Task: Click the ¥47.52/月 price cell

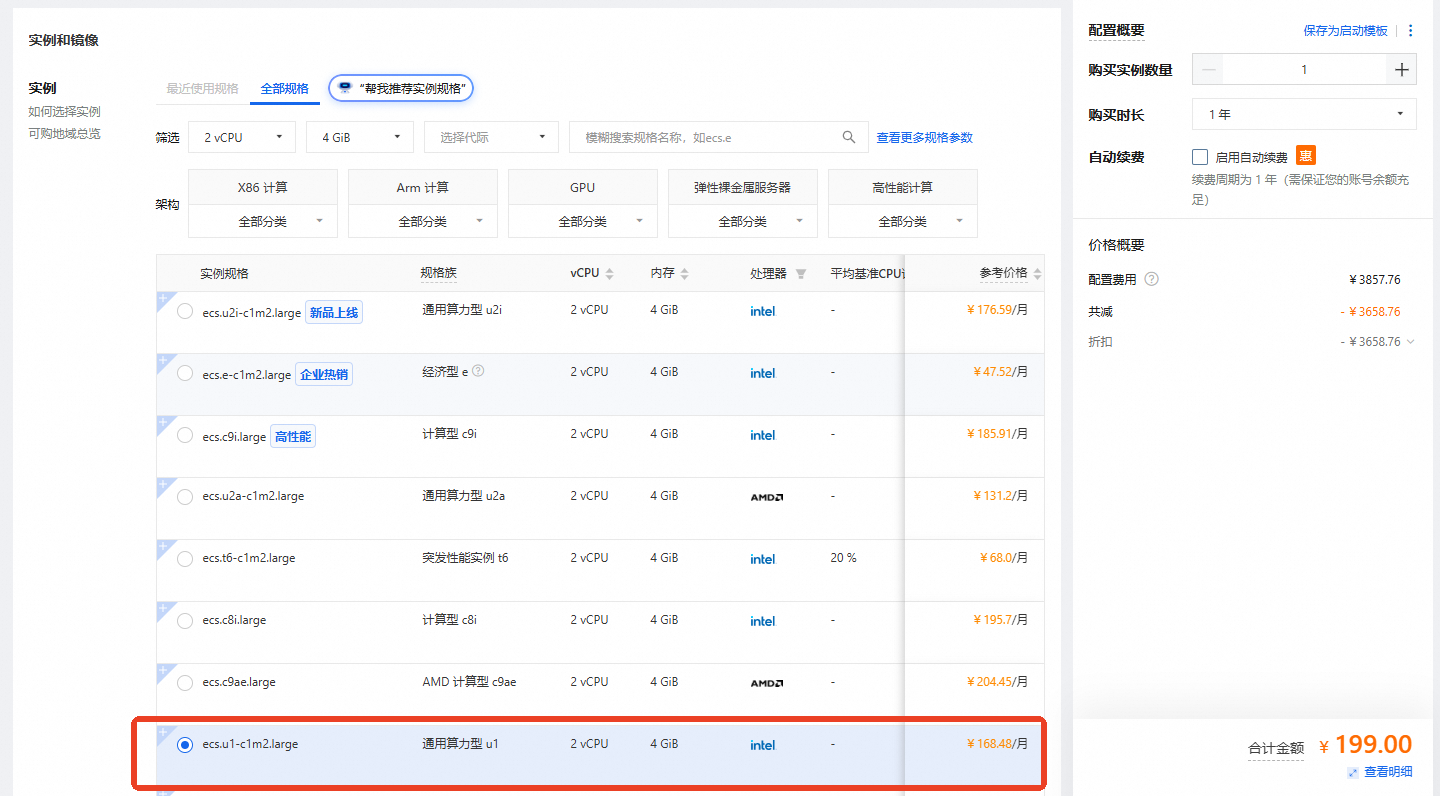Action: click(x=1000, y=371)
